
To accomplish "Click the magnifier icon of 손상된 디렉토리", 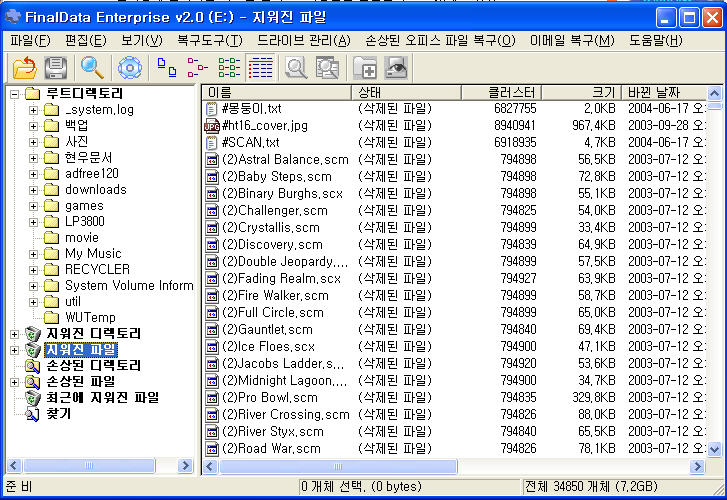I will (x=32, y=365).
